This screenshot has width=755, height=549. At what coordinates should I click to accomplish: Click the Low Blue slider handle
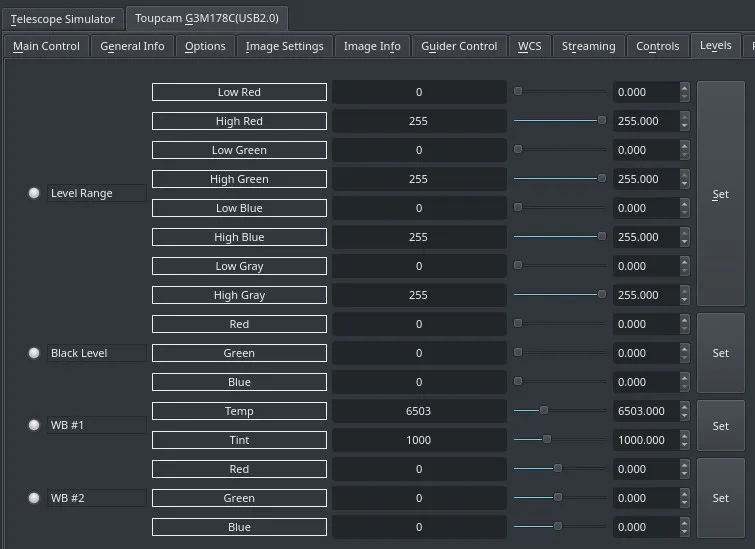coord(518,207)
